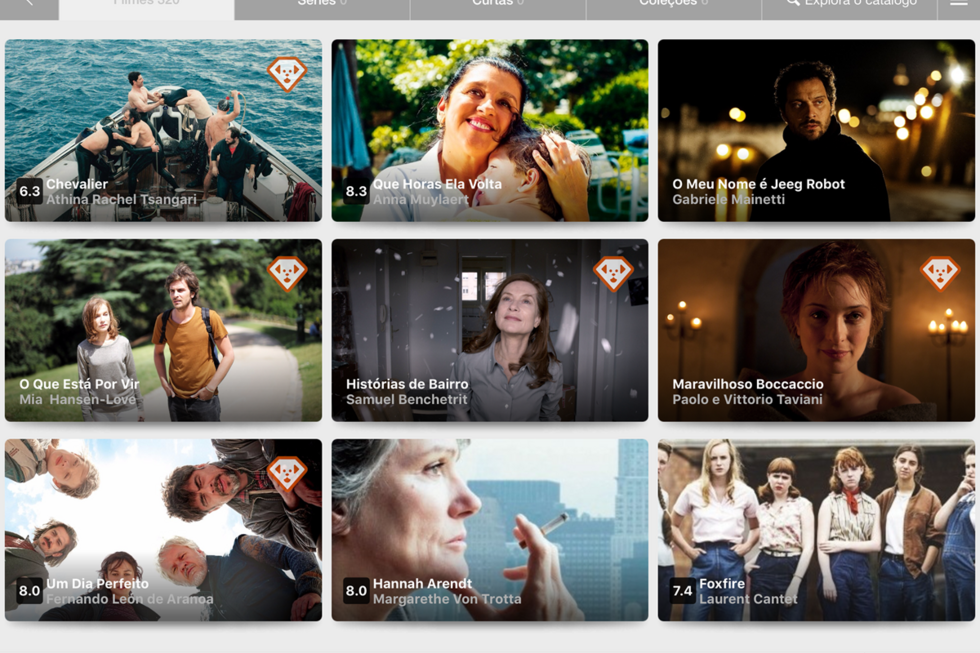Click the badge icon on Chevalier card
Screen dimensions: 980x653
tap(287, 73)
